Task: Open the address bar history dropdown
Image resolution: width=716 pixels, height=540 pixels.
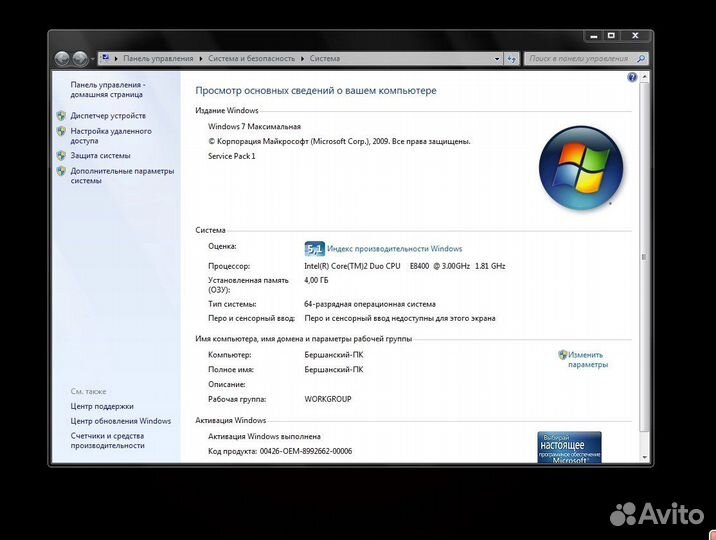Action: [x=497, y=59]
